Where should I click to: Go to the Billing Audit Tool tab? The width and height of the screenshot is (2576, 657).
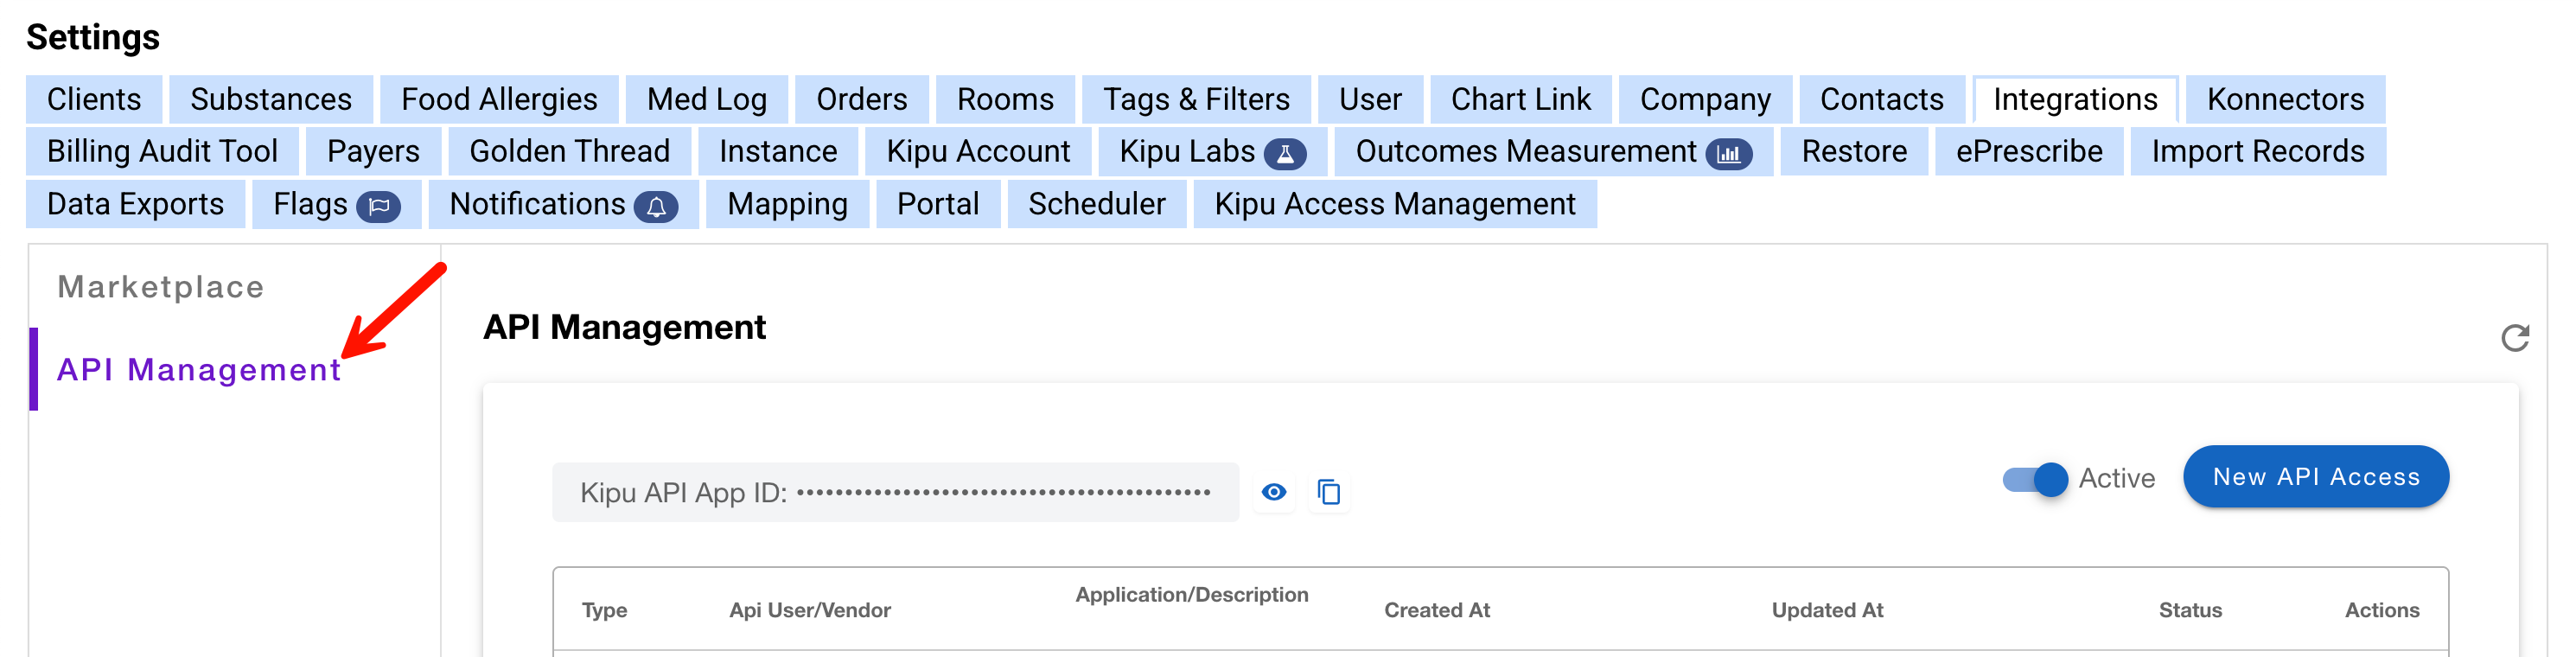[162, 152]
